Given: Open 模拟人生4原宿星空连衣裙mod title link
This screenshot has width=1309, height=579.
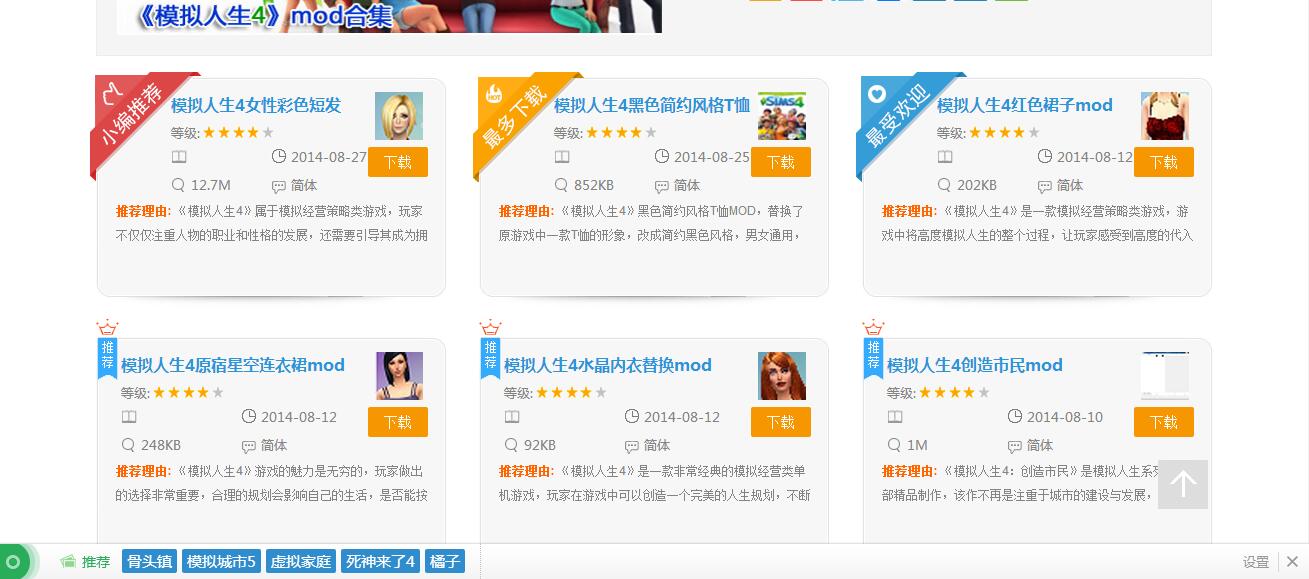Looking at the screenshot, I should tap(233, 365).
